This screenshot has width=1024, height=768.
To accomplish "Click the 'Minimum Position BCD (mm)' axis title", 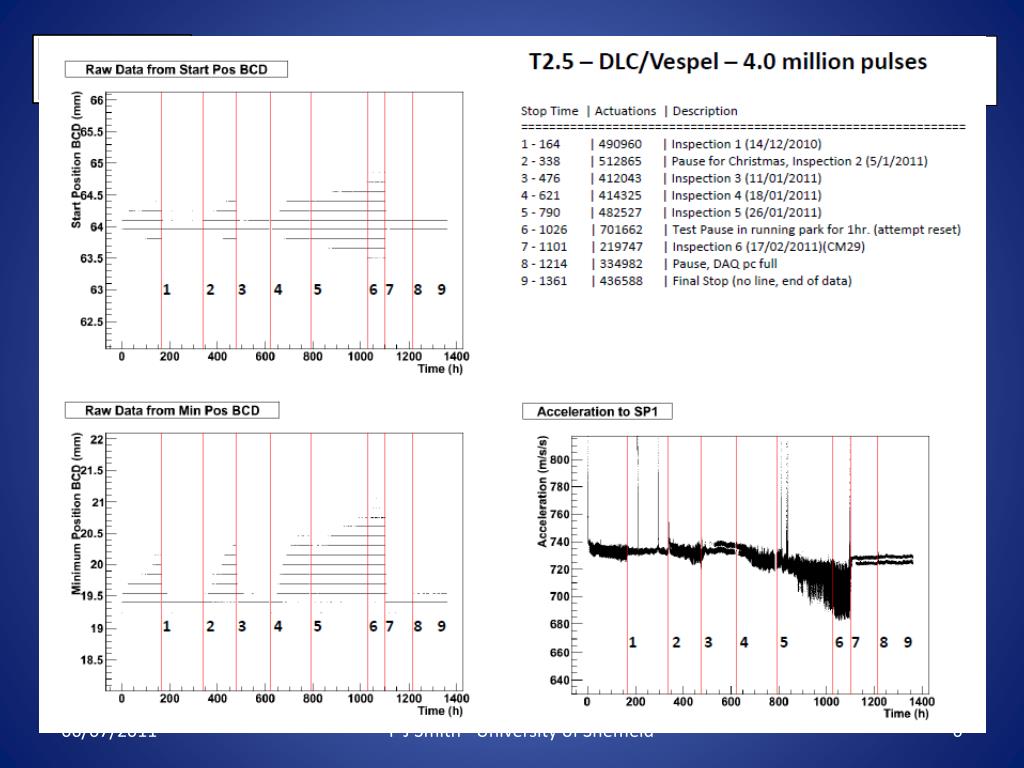I will point(76,513).
